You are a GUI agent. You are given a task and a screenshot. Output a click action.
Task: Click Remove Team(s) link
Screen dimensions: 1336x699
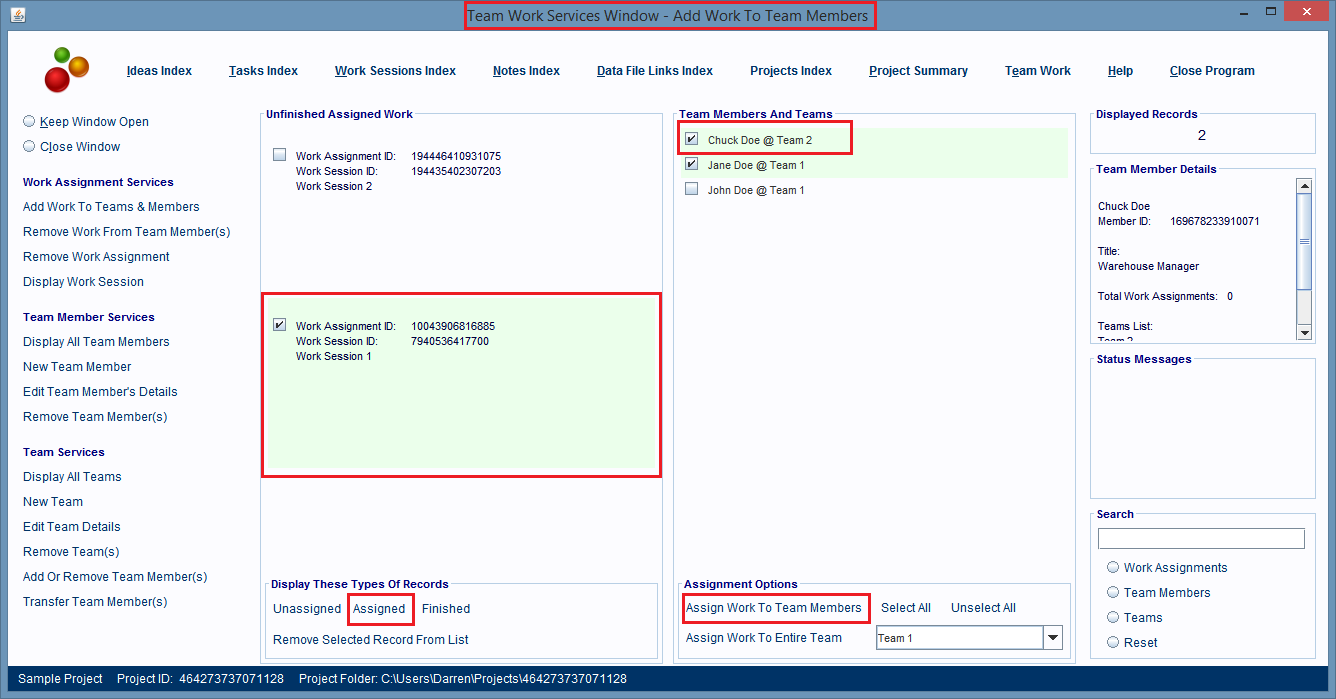coord(71,552)
